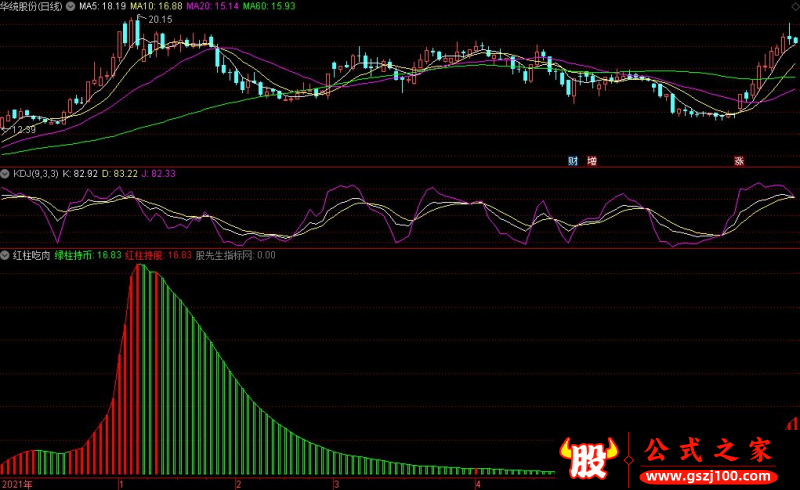Click the 20.15 high price label
Image resolution: width=800 pixels, height=490 pixels.
pos(160,20)
